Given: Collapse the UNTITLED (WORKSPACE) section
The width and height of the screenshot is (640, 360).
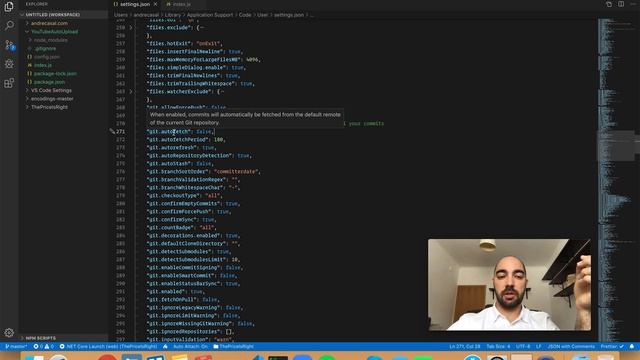Looking at the screenshot, I should point(52,15).
